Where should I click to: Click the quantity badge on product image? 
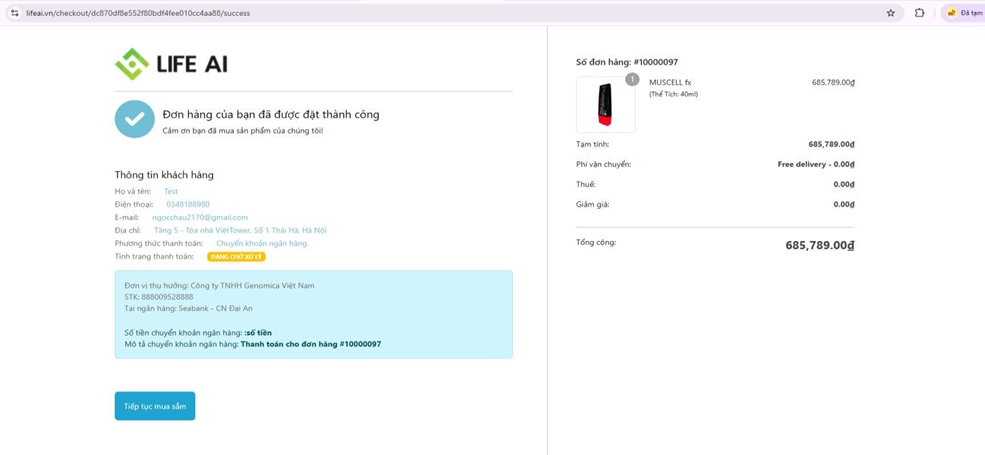click(632, 79)
